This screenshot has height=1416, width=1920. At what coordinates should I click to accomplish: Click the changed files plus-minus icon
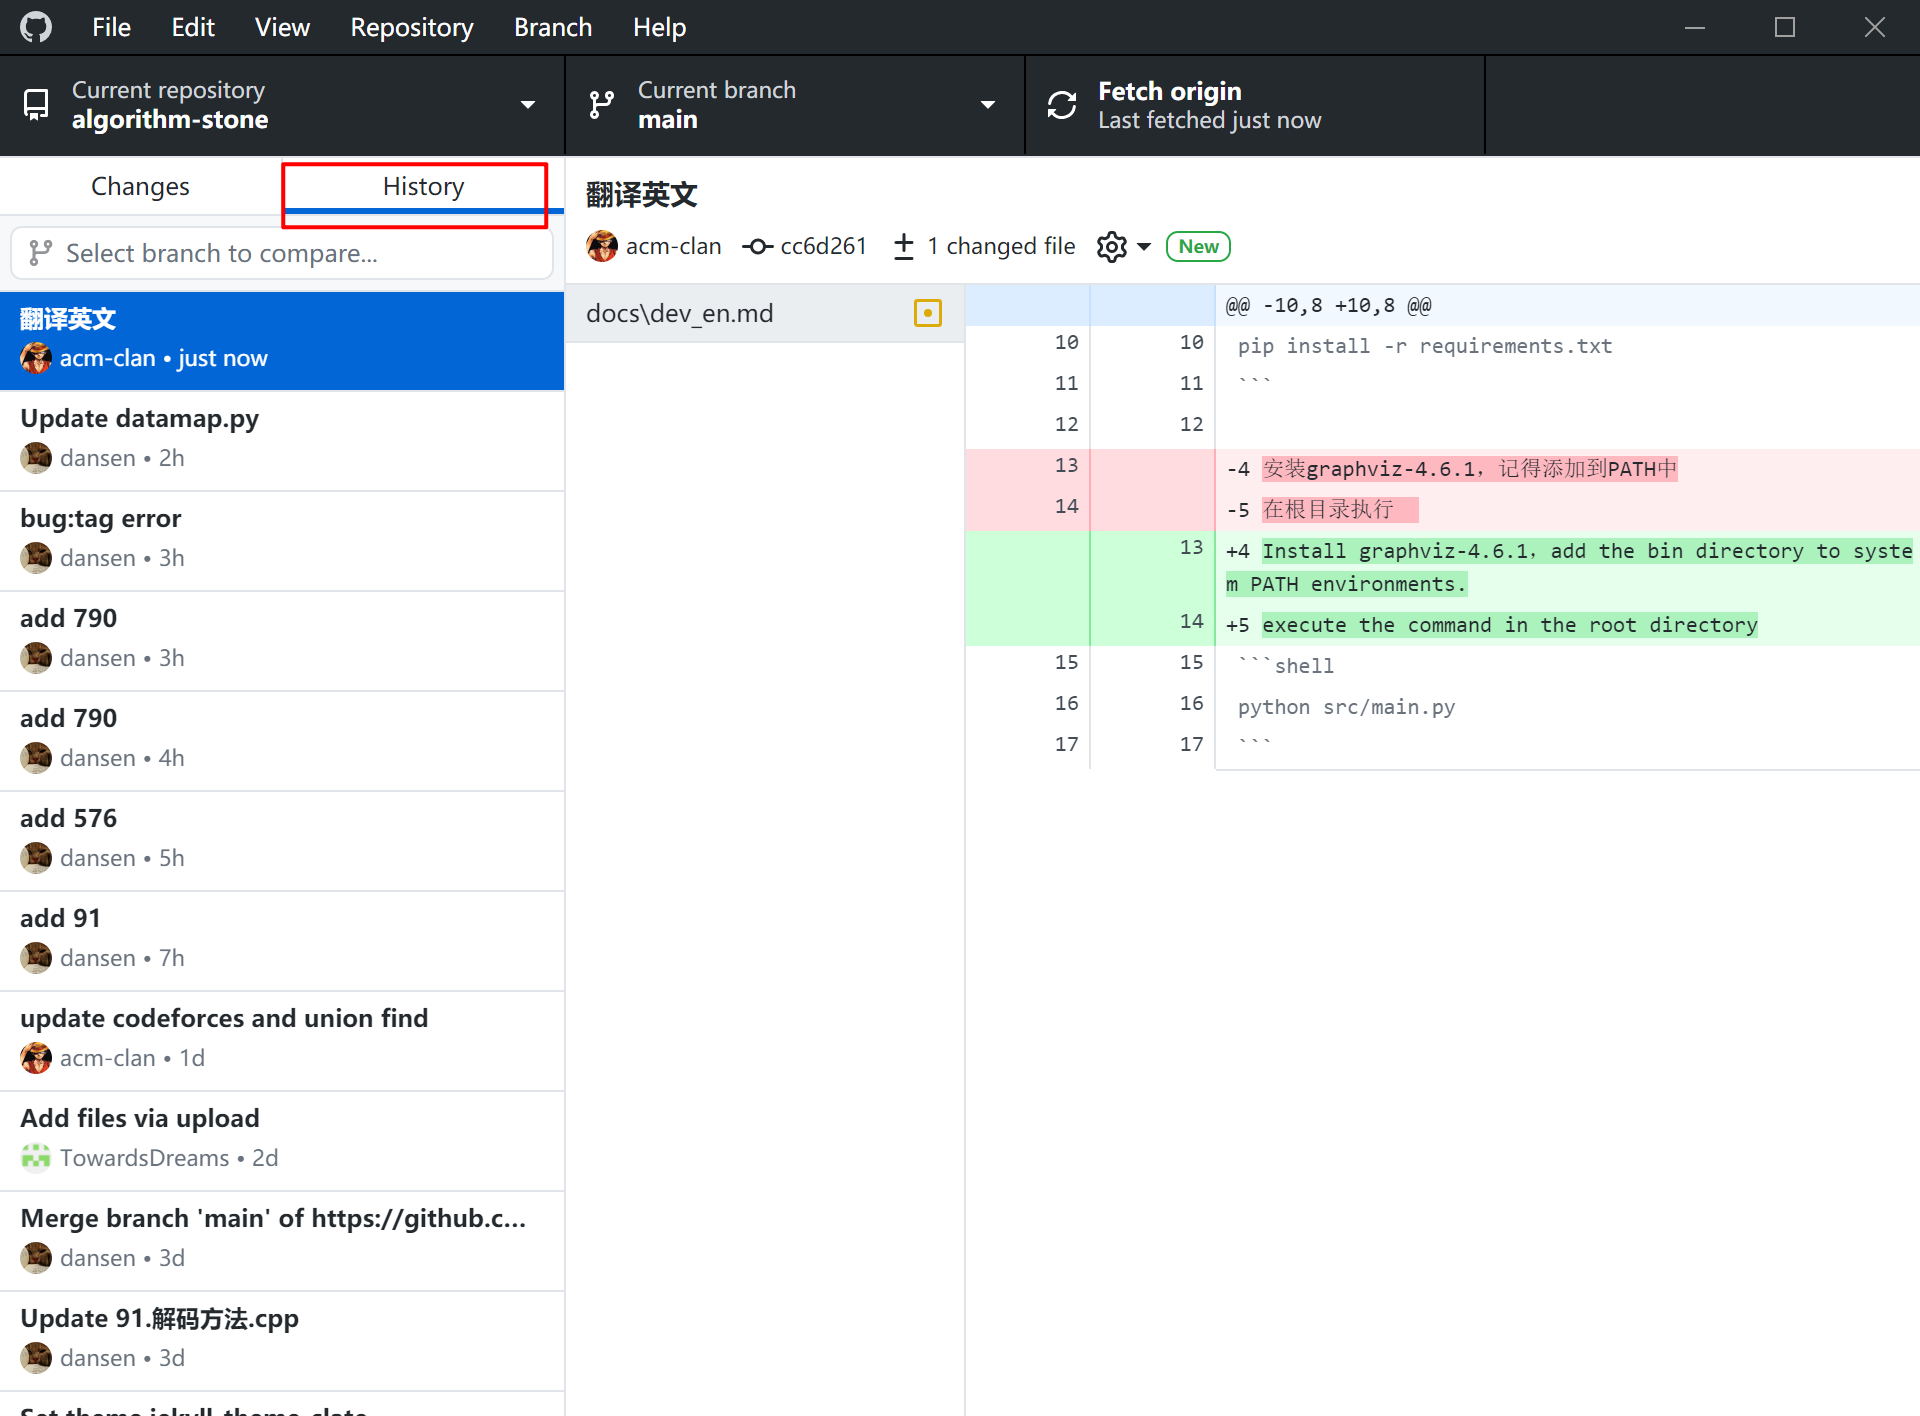pos(904,247)
